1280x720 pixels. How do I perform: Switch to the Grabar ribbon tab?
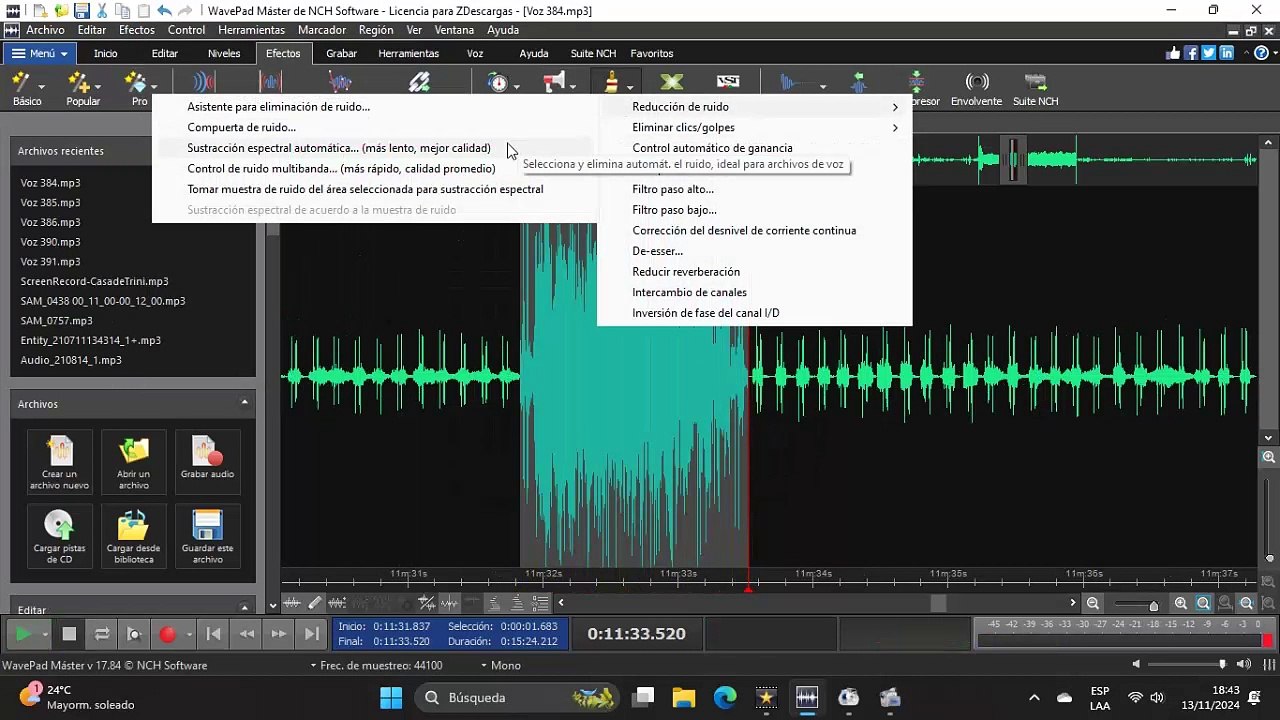point(342,53)
